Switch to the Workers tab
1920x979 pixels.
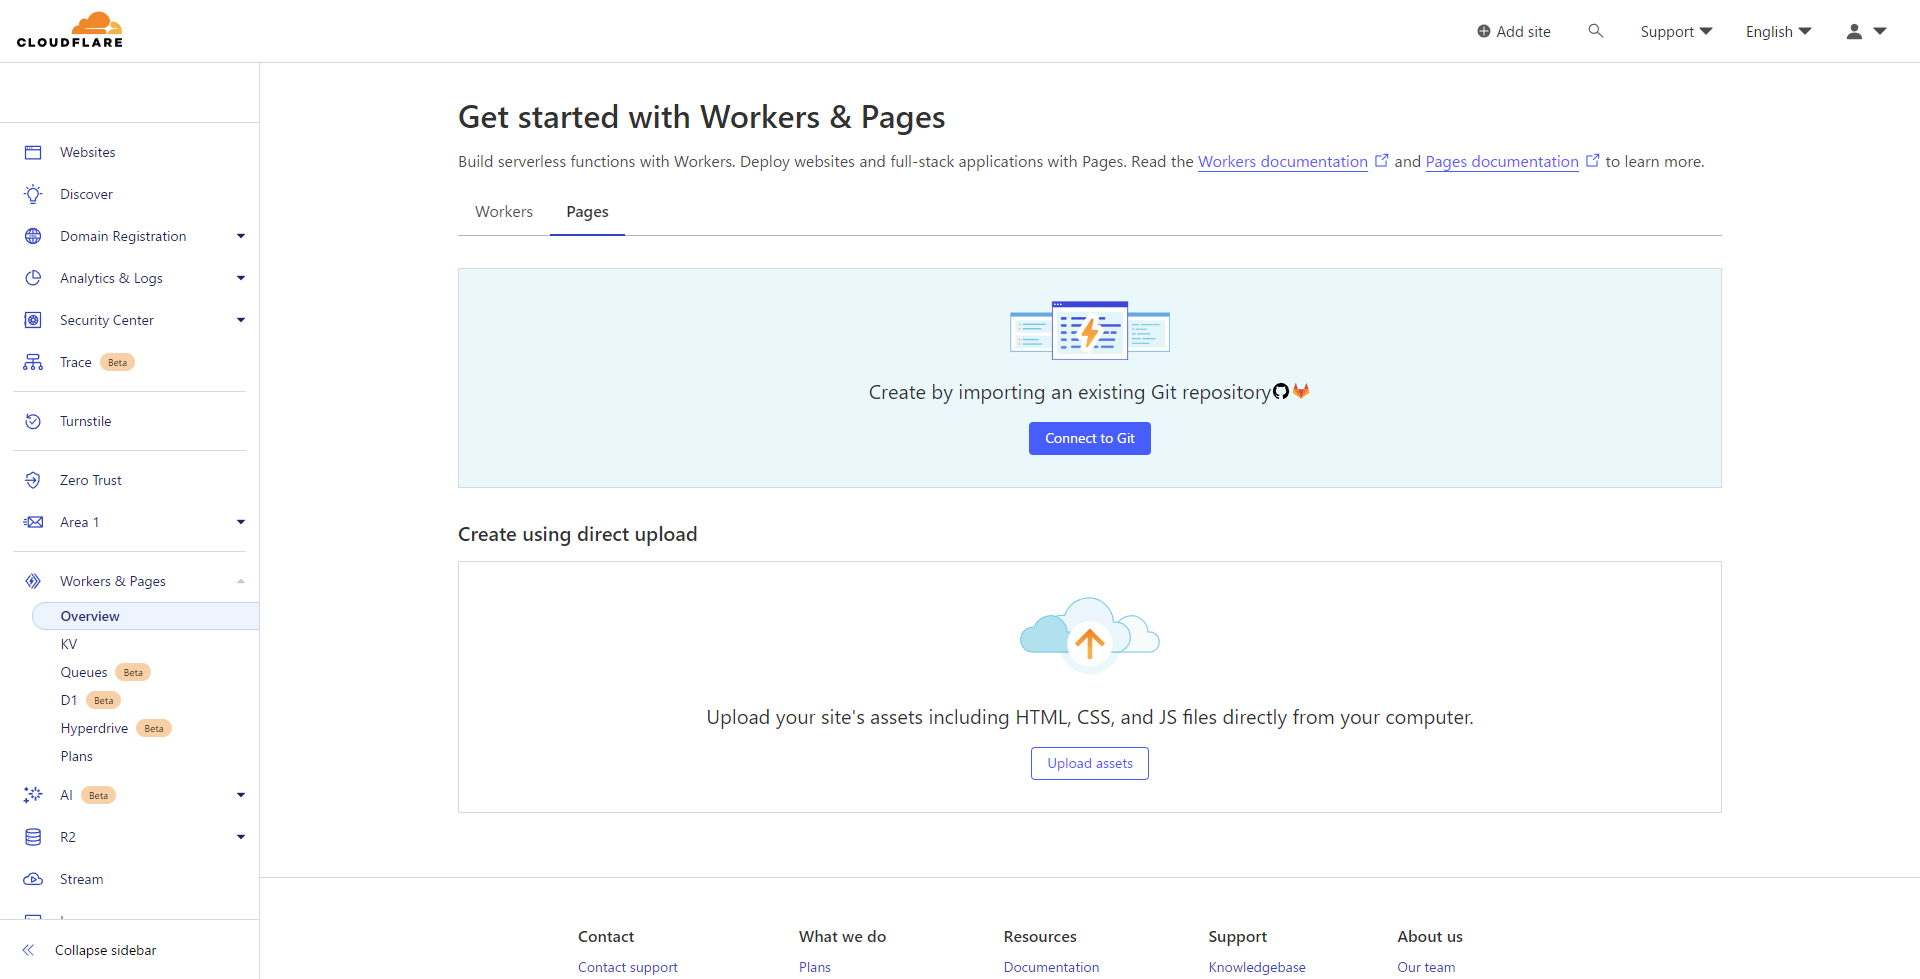[503, 211]
